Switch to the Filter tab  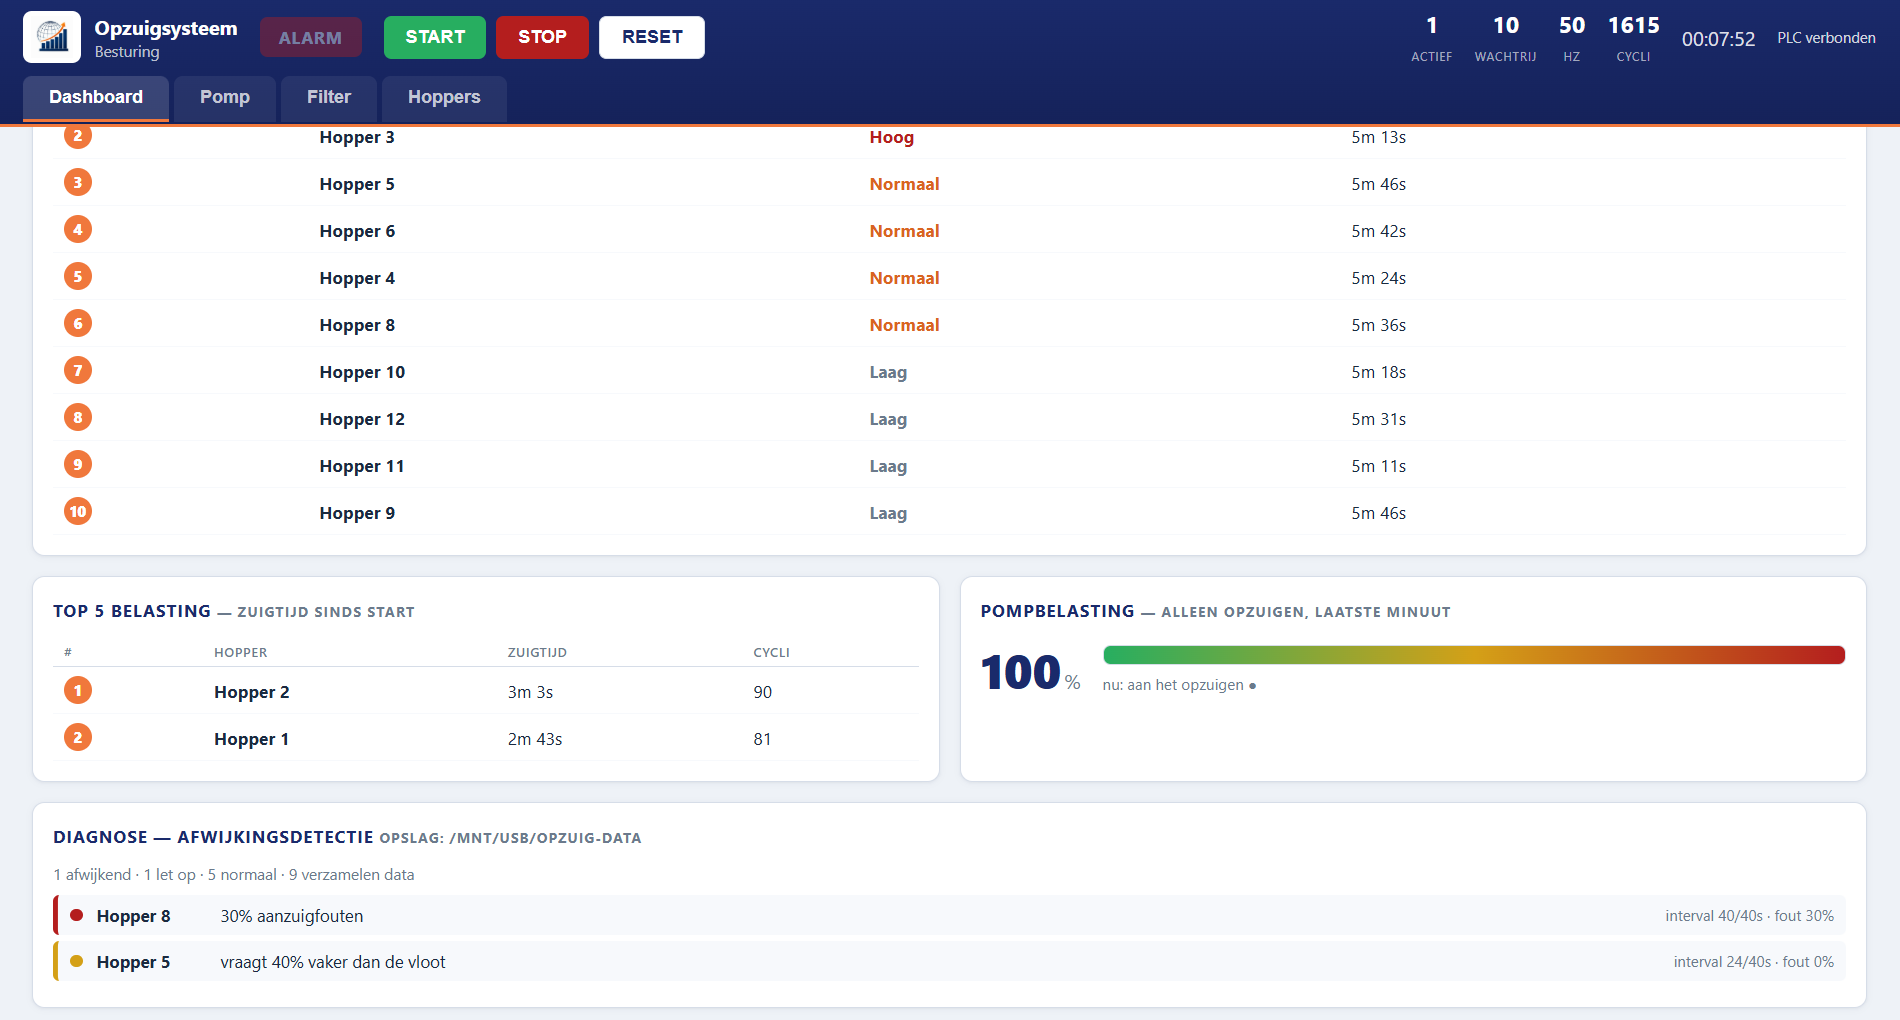click(329, 98)
